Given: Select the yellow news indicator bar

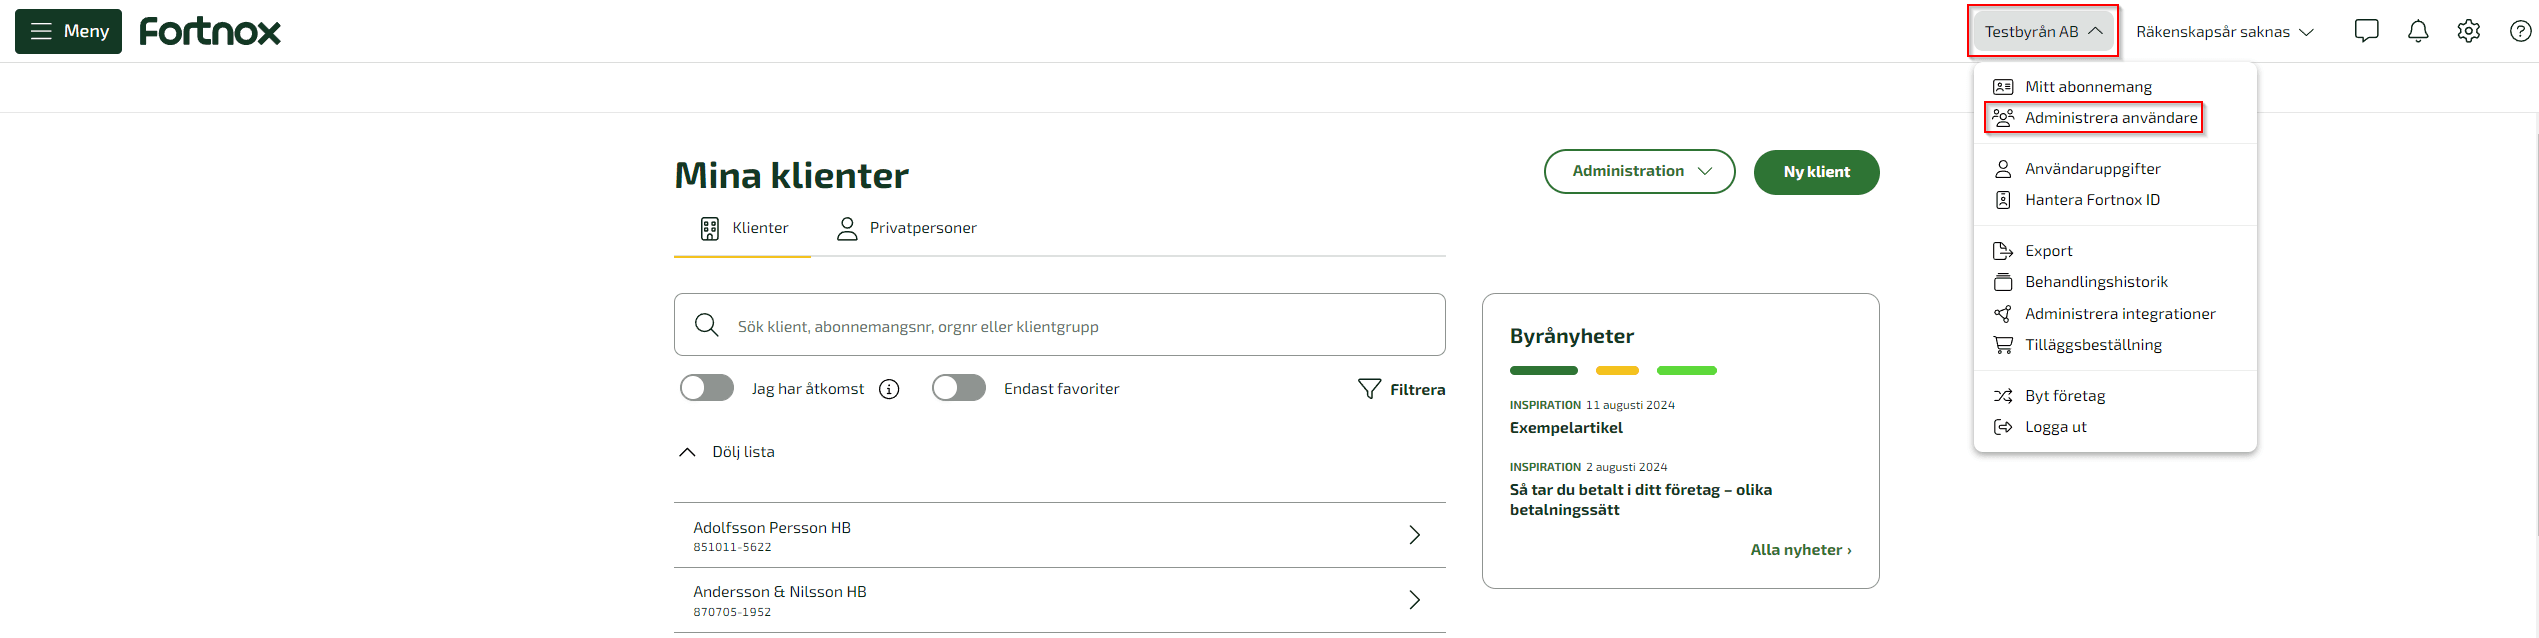Looking at the screenshot, I should [1617, 371].
